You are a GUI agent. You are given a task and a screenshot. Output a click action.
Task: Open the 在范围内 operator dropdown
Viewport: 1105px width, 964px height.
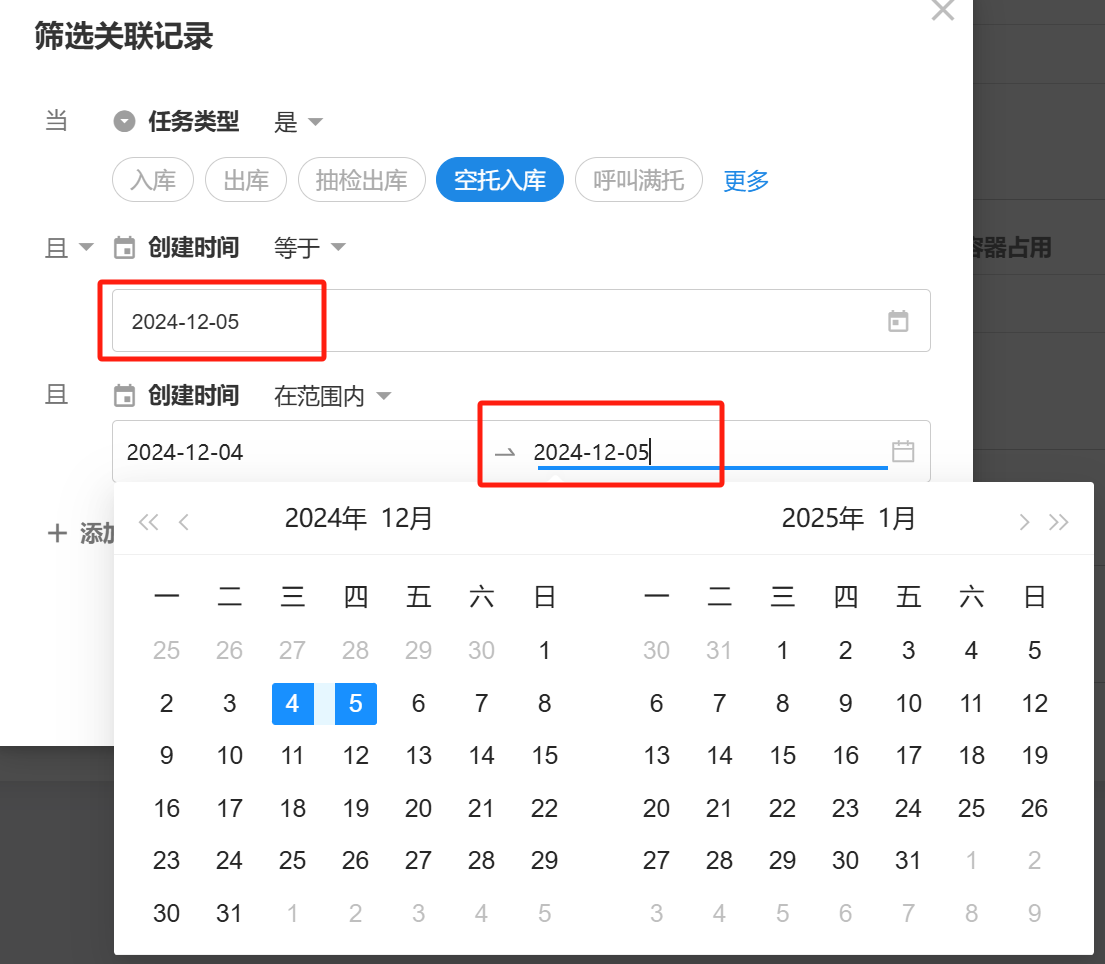tap(332, 396)
